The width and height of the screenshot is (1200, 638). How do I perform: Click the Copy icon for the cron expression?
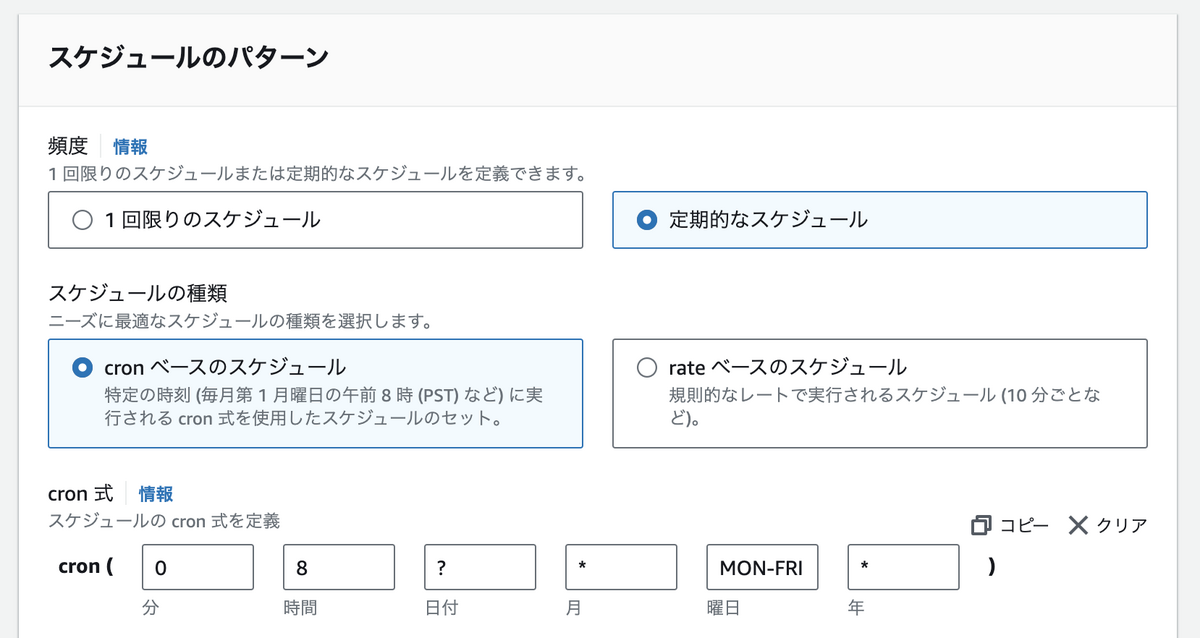(x=980, y=525)
